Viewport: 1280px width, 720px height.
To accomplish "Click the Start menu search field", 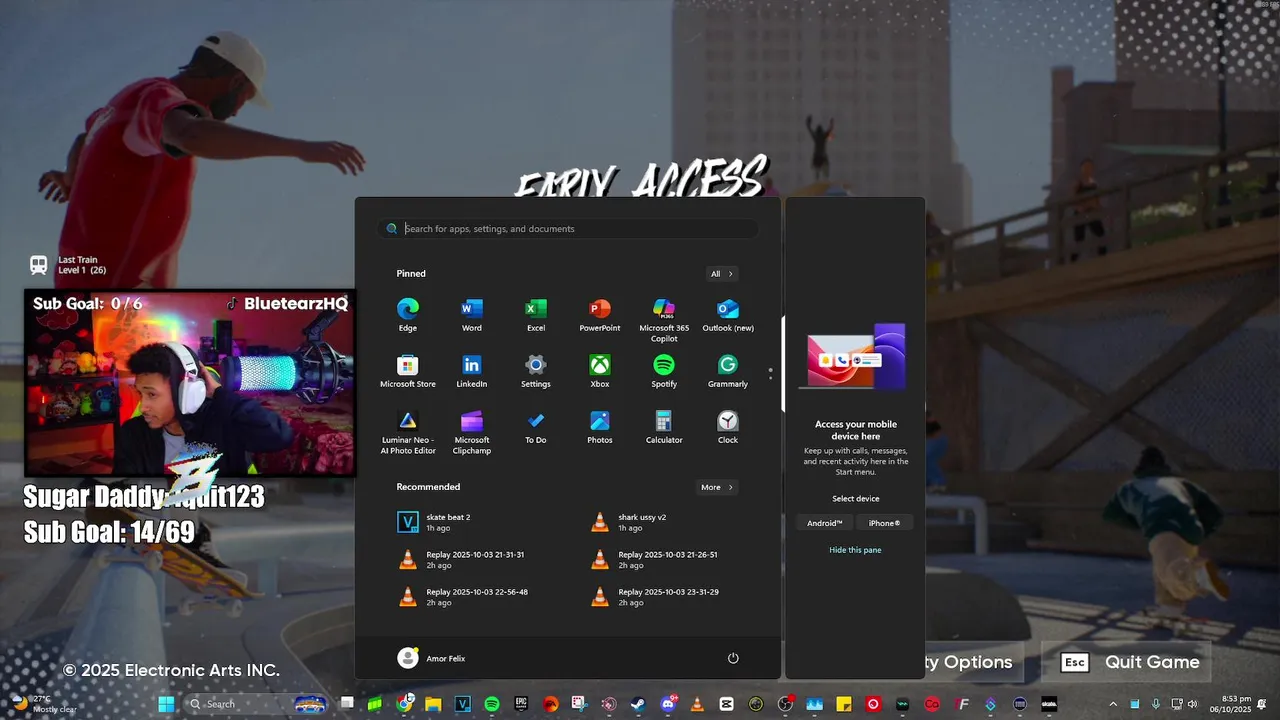I will (x=568, y=229).
